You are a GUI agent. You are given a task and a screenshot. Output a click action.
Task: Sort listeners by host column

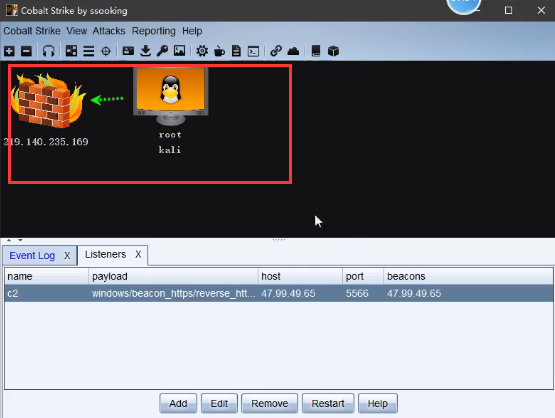300,276
